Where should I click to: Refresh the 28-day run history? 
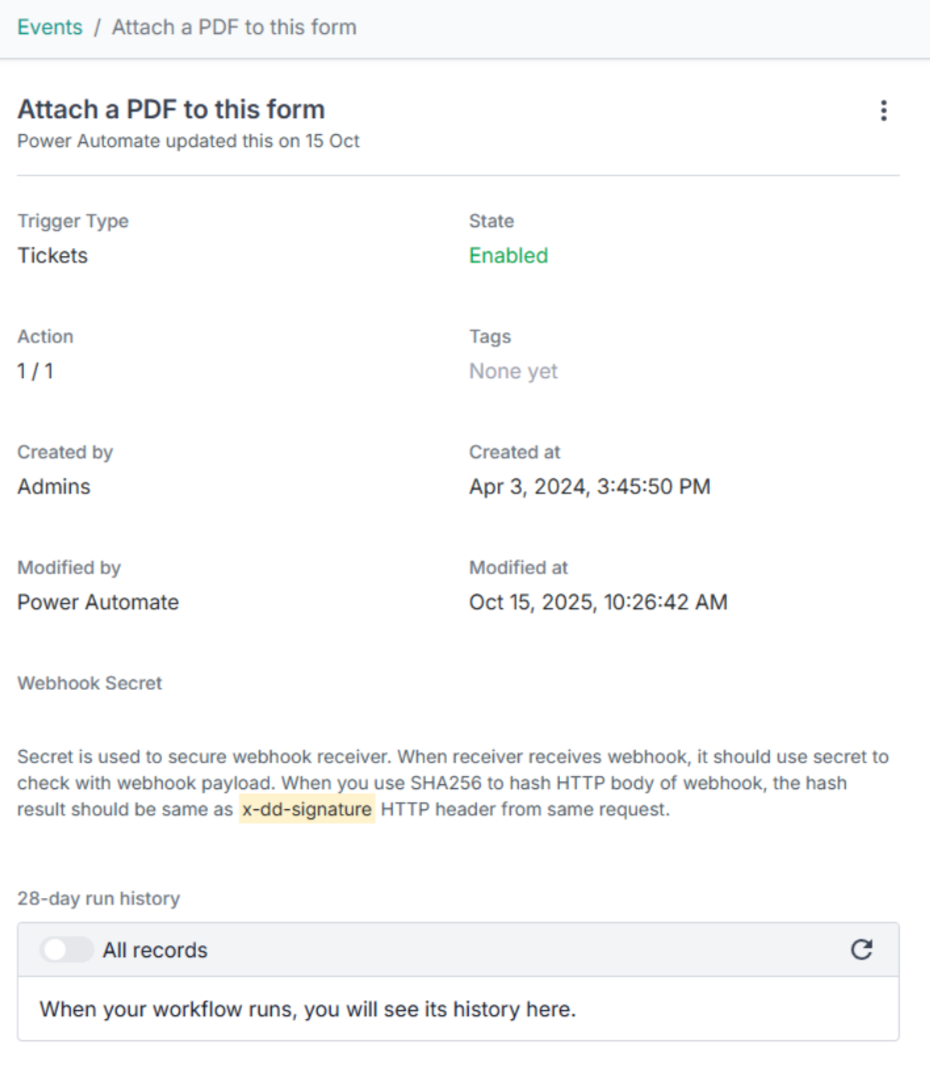[x=861, y=950]
